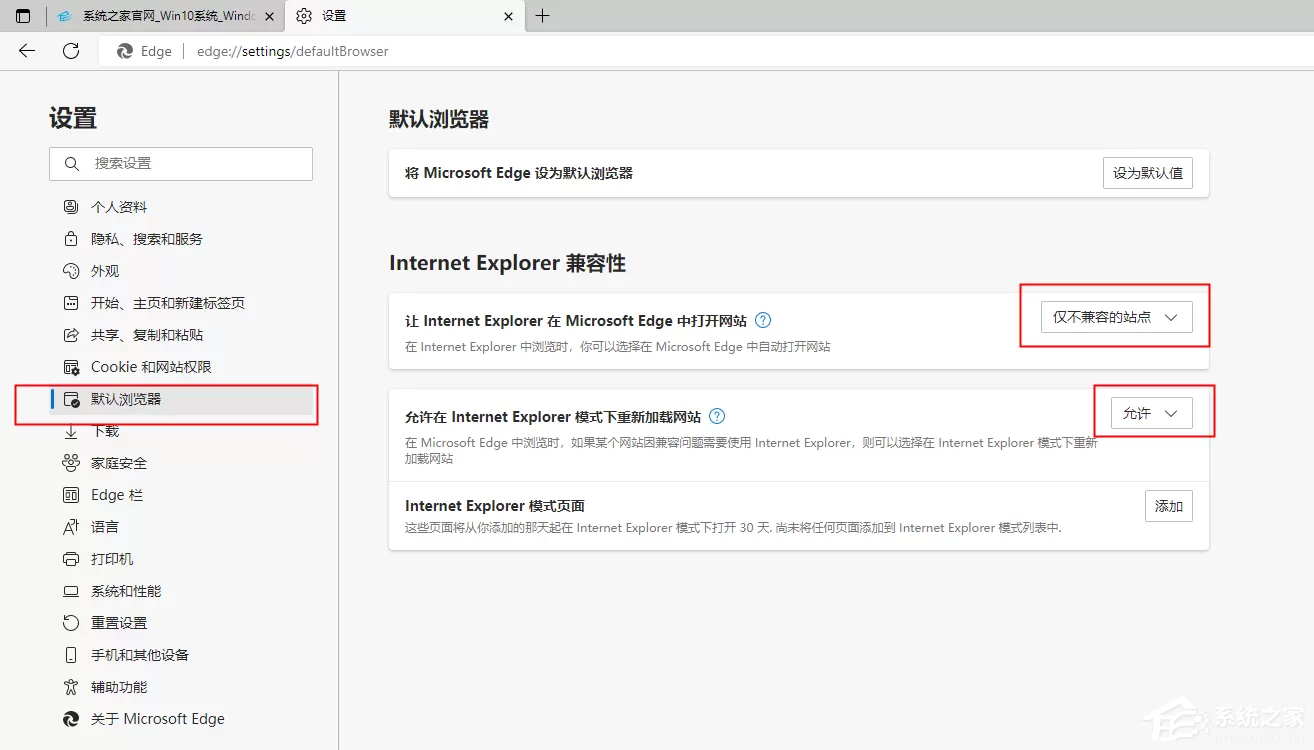This screenshot has width=1314, height=750.
Task: Open a new tab with the plus button
Action: pos(542,16)
